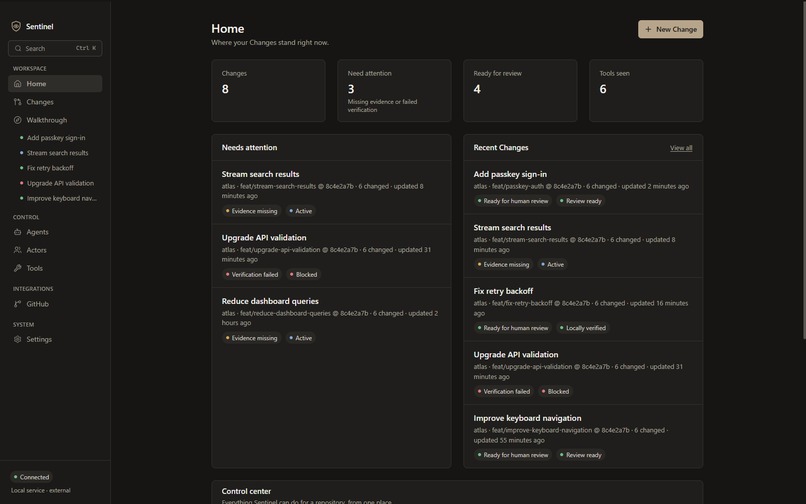Open 'Upgrade API validation' in Needs attention
Screen dimensions: 806x504
(x=332, y=256)
